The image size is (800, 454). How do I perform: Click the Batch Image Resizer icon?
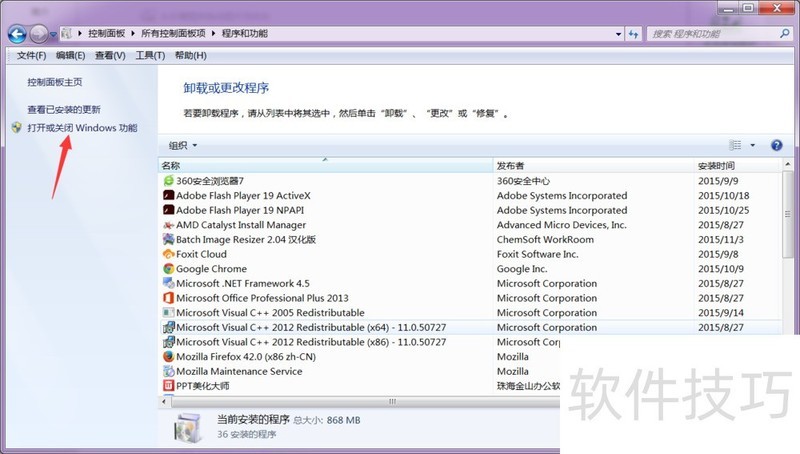[168, 239]
